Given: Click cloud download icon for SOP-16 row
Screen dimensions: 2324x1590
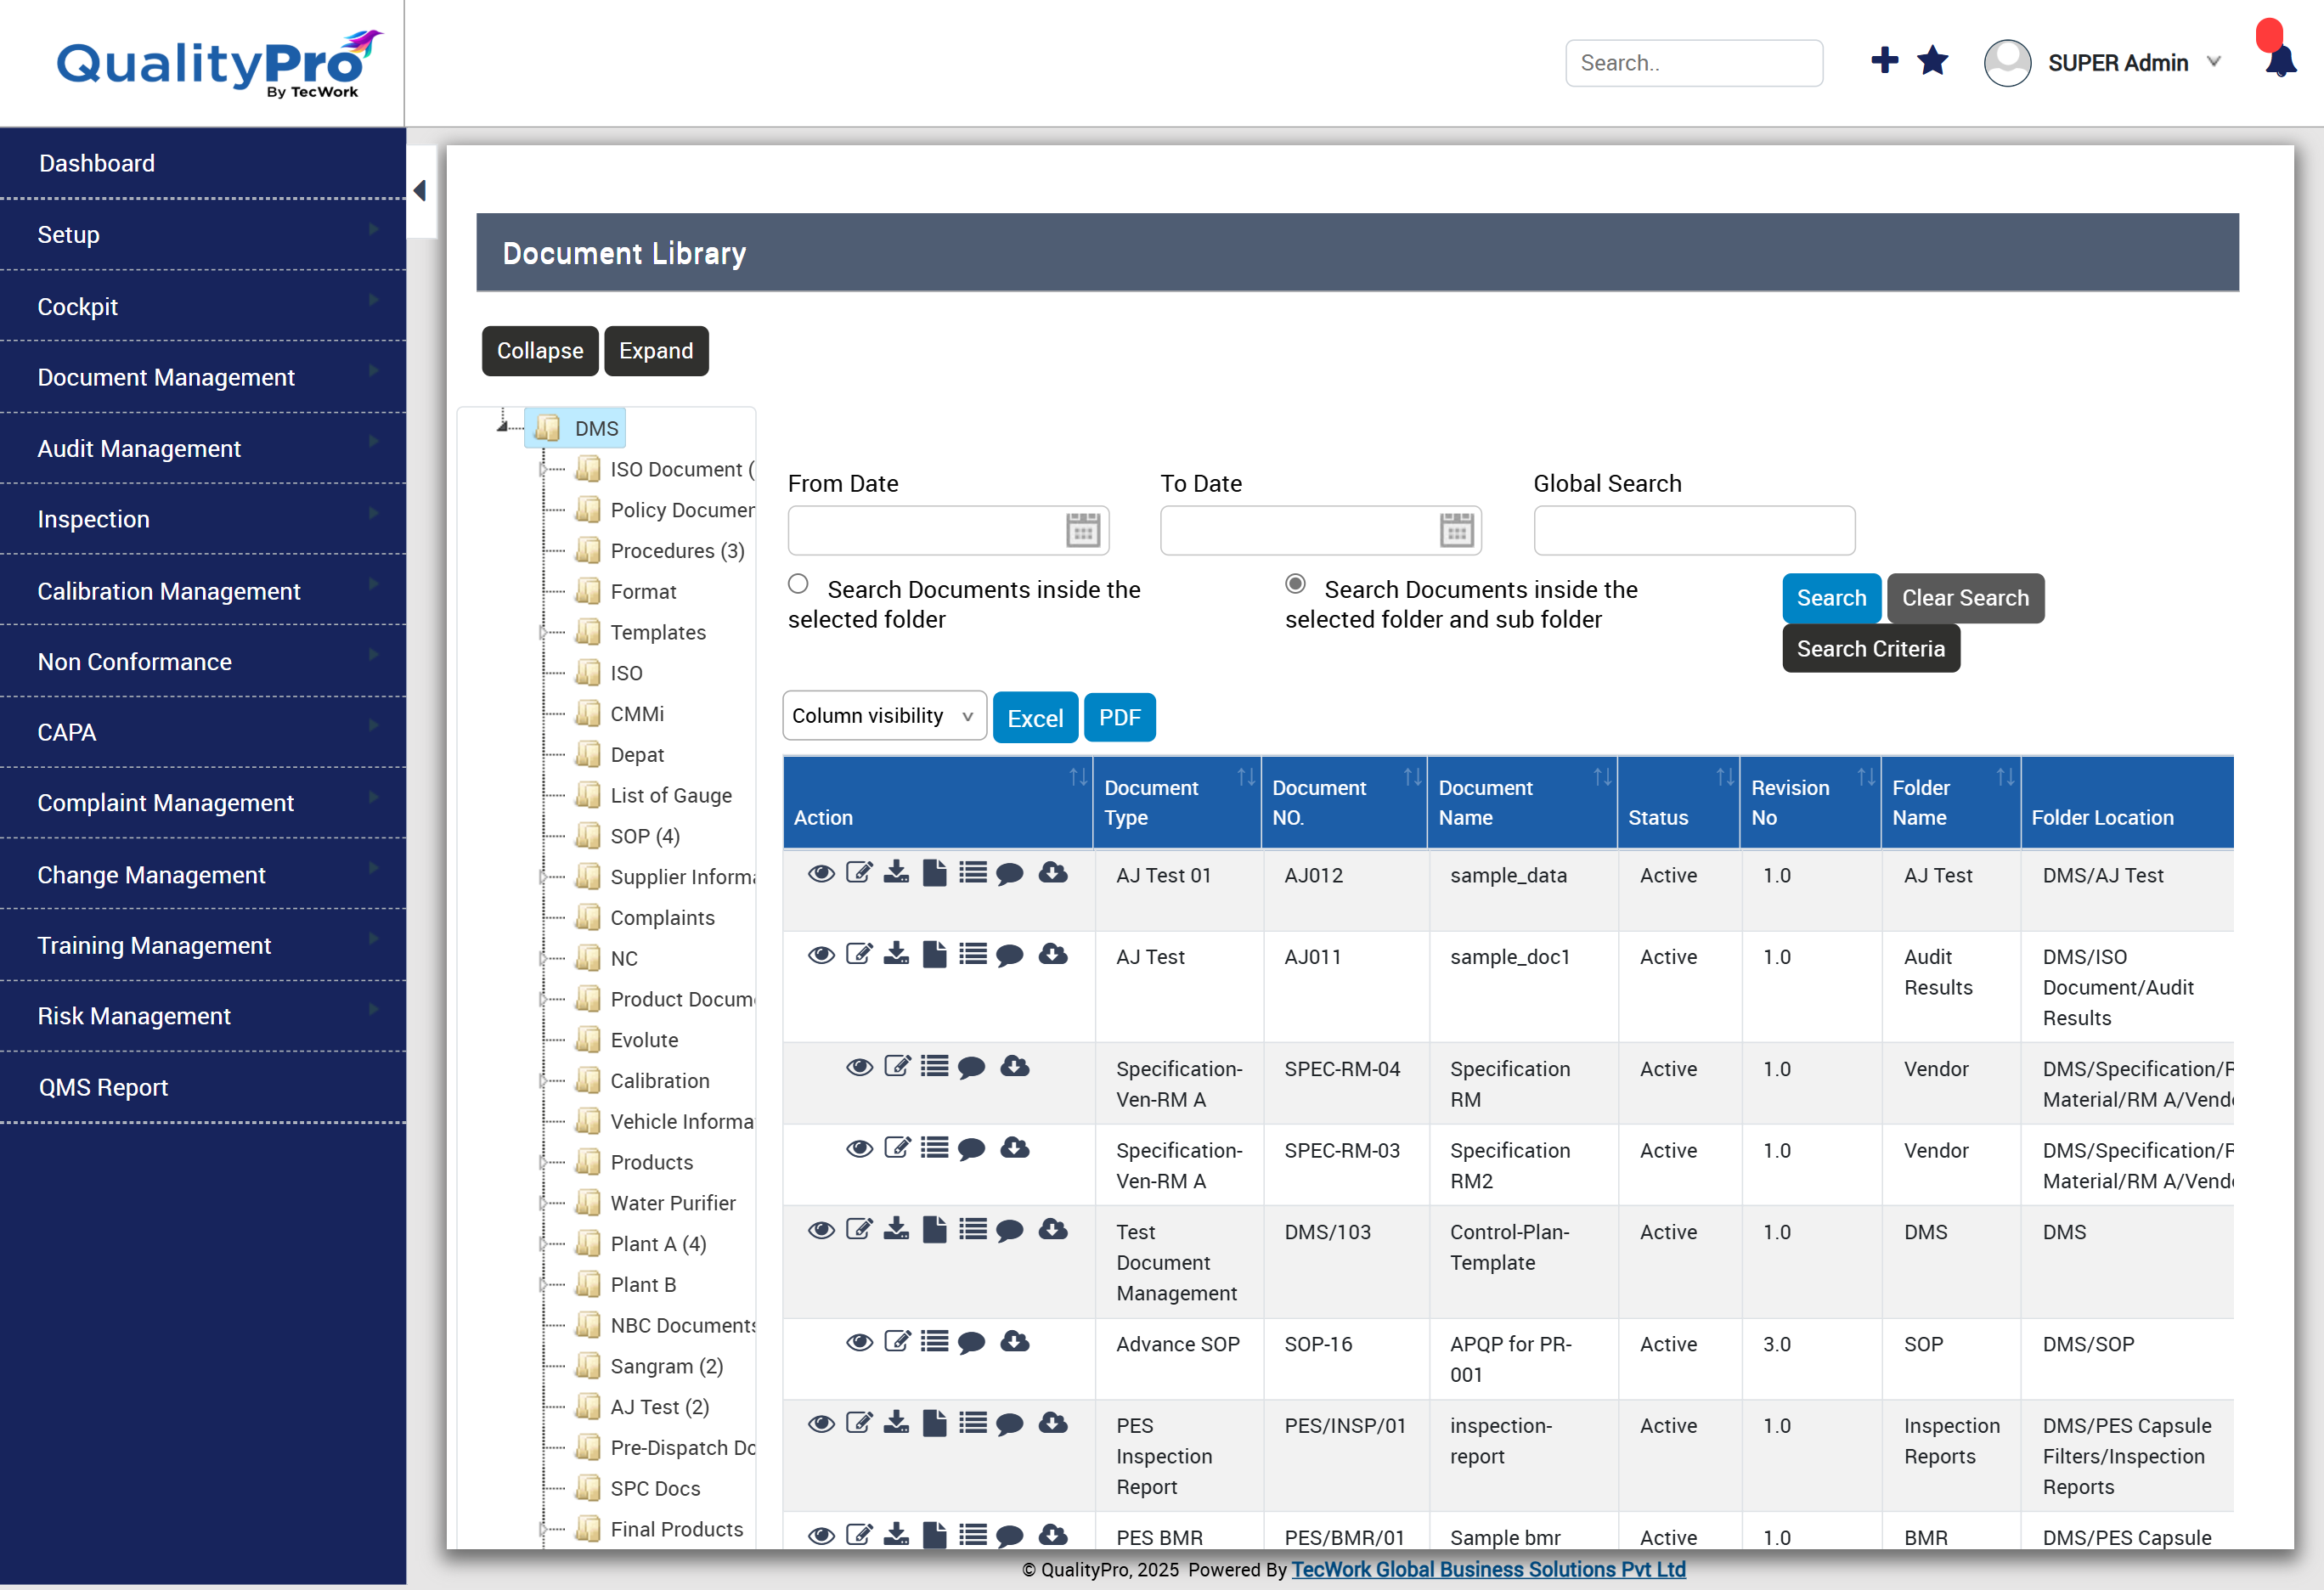Looking at the screenshot, I should pyautogui.click(x=1015, y=1342).
